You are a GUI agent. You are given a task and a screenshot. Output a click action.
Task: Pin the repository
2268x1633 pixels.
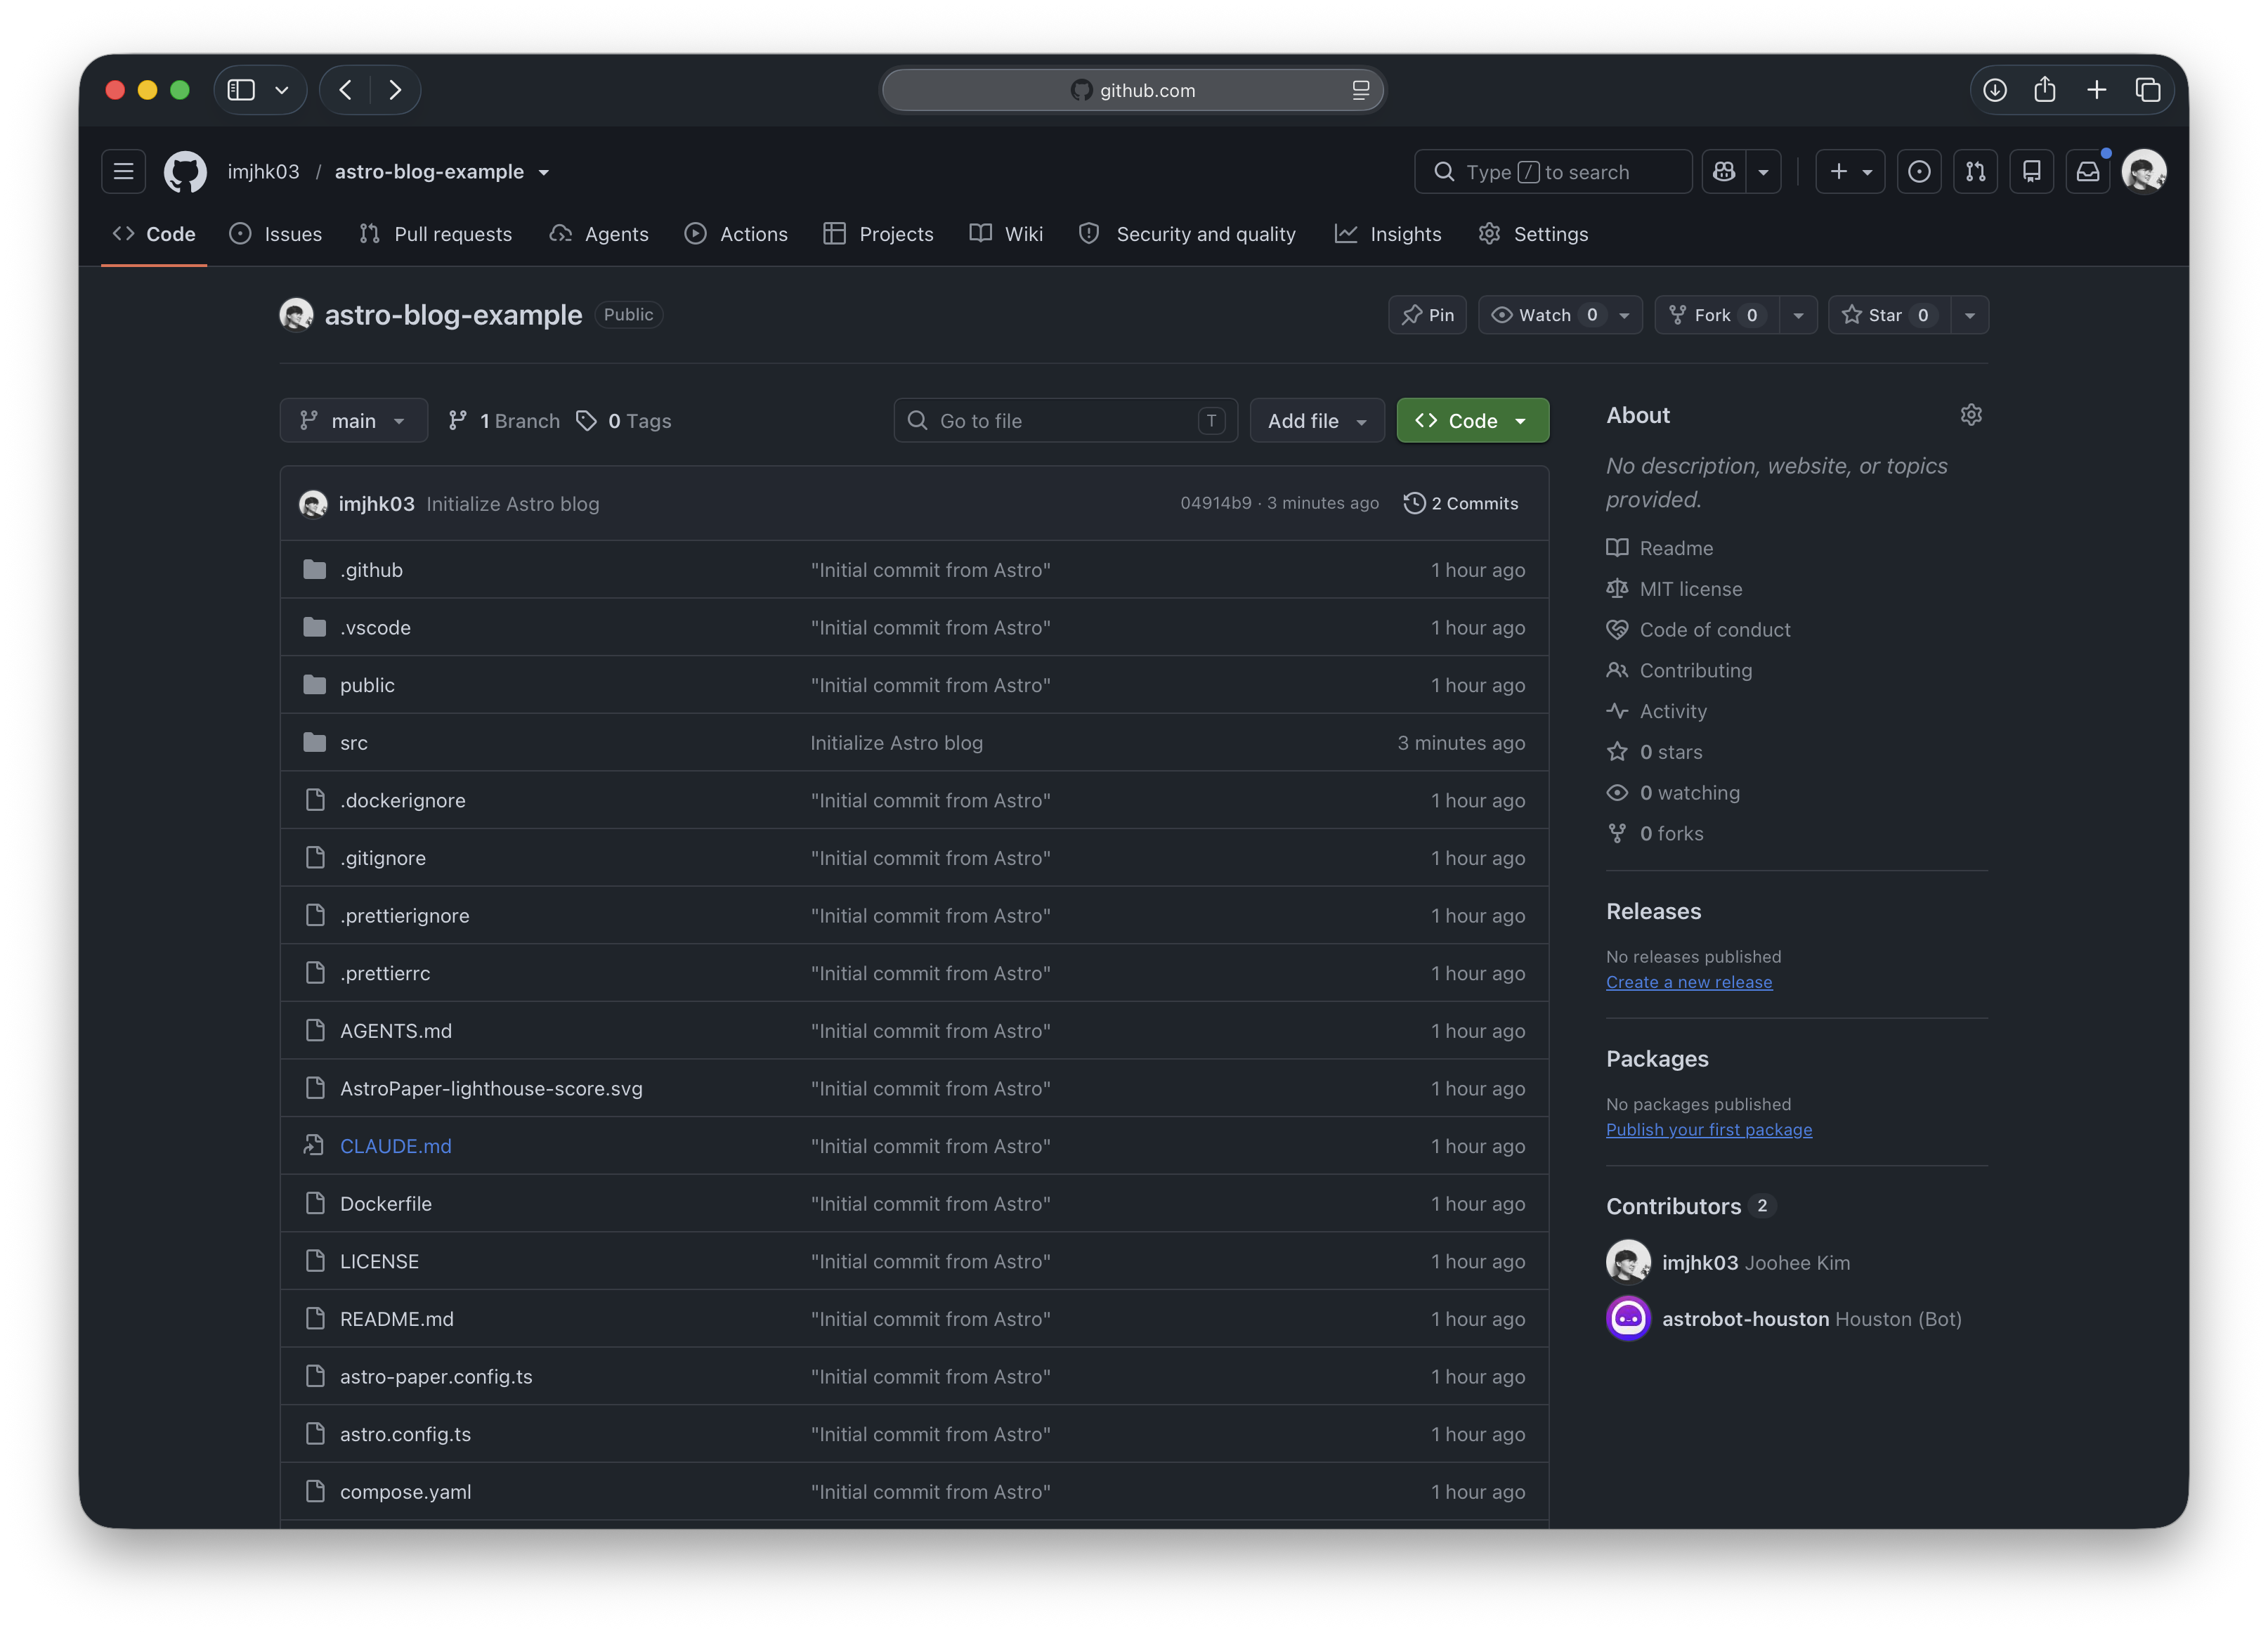coord(1427,315)
